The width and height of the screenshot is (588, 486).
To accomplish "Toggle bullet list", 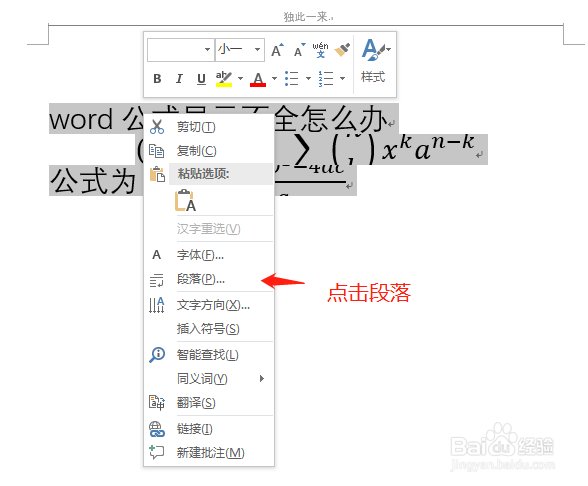I will [291, 79].
